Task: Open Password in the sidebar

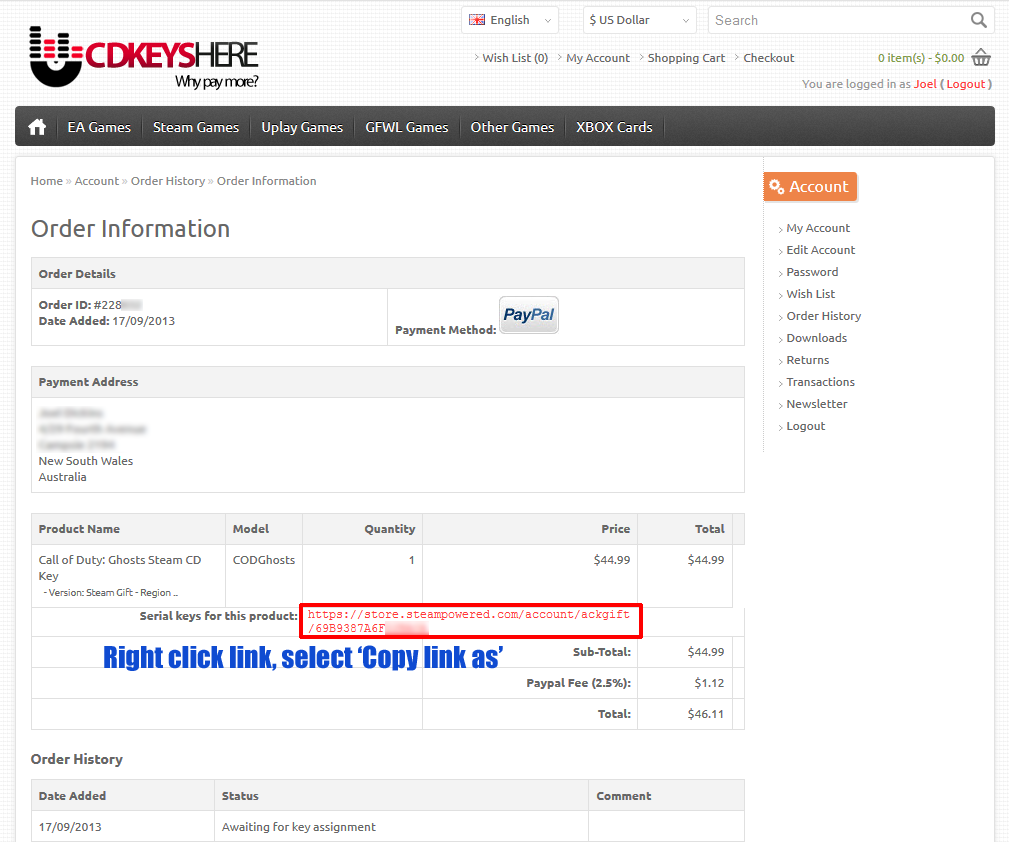Action: coord(812,272)
